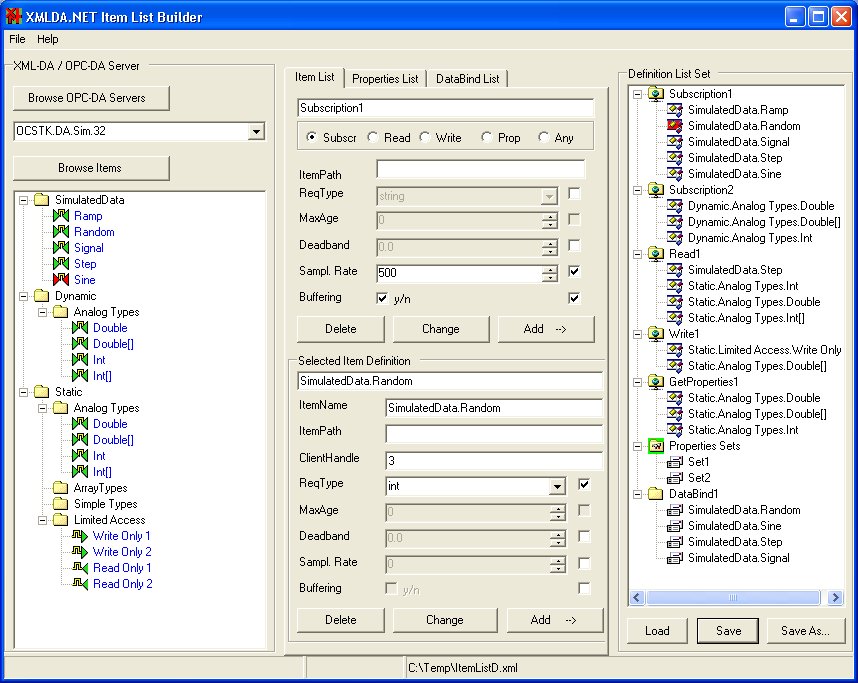Click the Write Only 2 item icon
This screenshot has height=683, width=858.
point(80,552)
